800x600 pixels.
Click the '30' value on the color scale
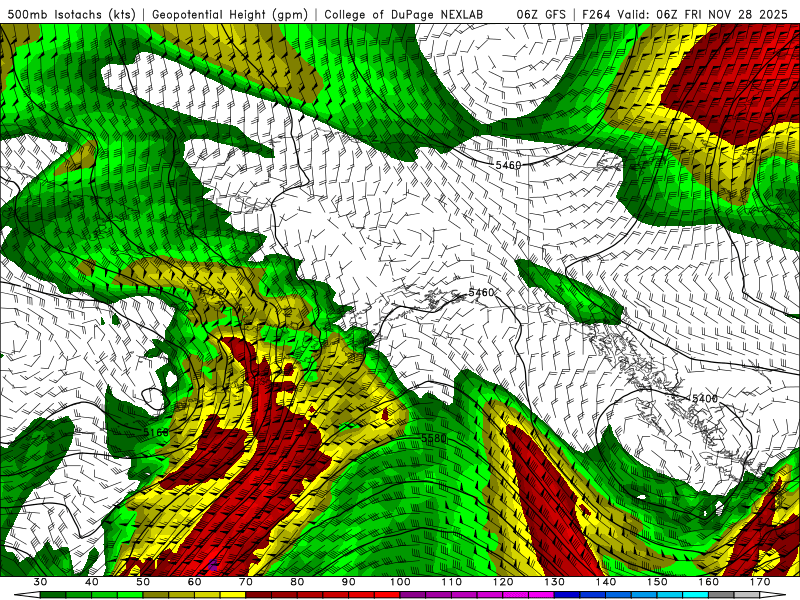[x=40, y=582]
